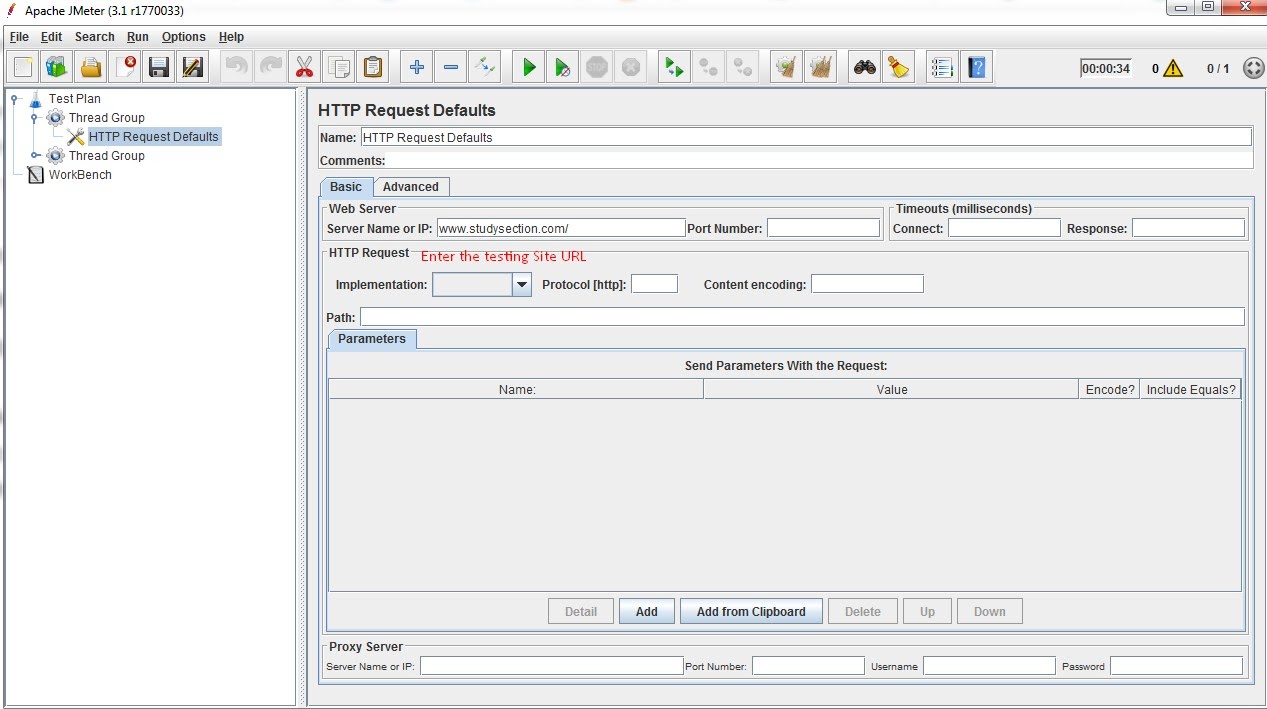
Task: Click the binoculars Search icon
Action: click(864, 68)
